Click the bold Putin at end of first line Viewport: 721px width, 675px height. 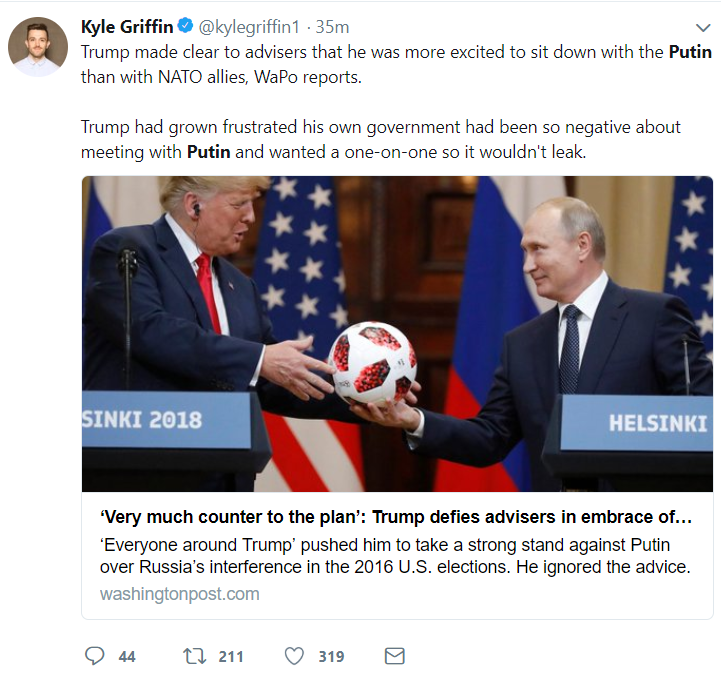coord(690,52)
